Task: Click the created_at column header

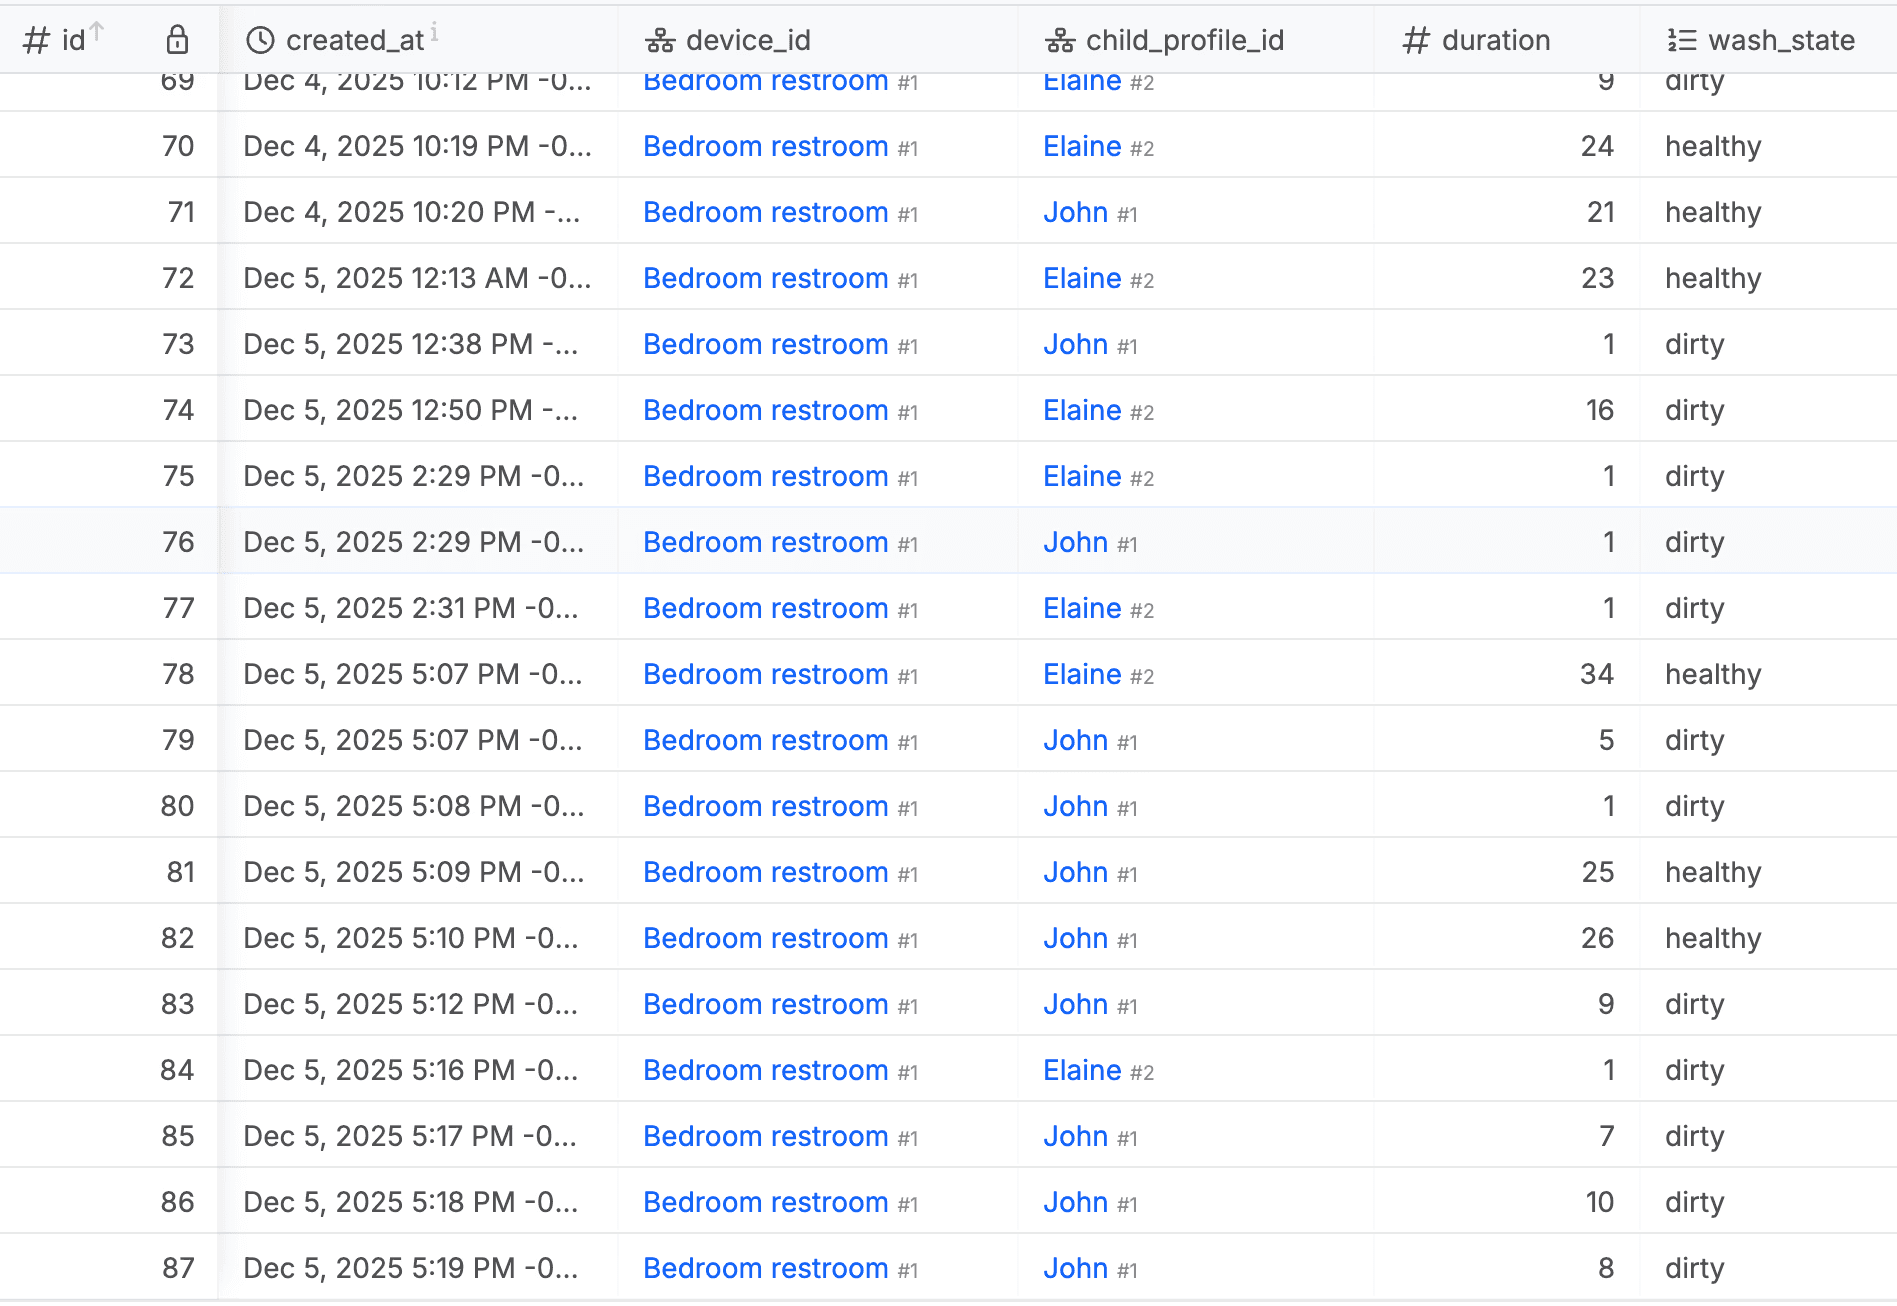Action: coord(418,40)
